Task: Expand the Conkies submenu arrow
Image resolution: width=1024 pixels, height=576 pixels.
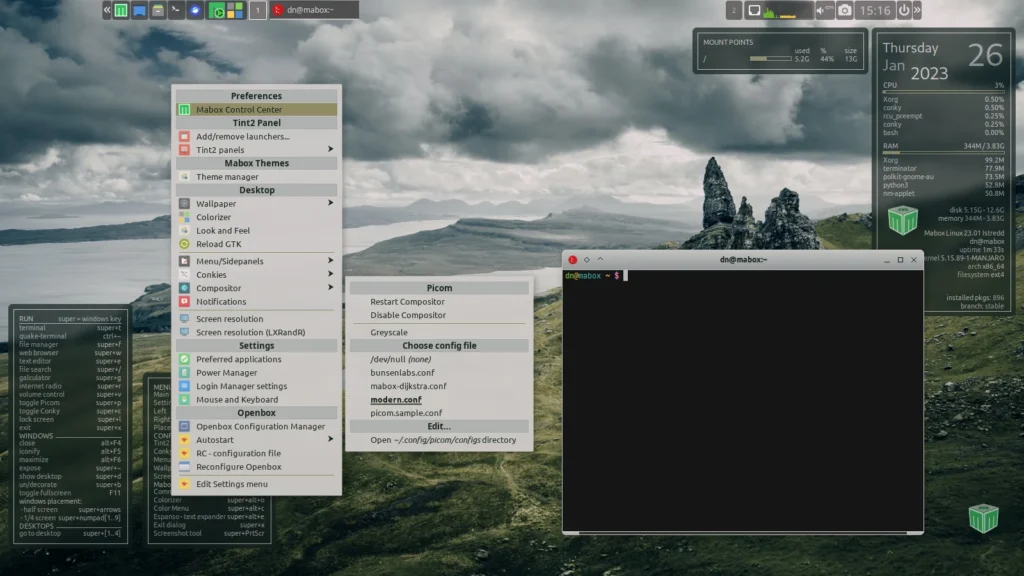Action: 330,274
